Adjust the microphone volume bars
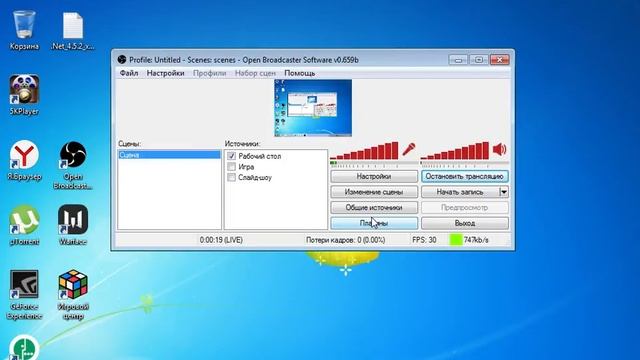This screenshot has height=360, width=640. (364, 150)
